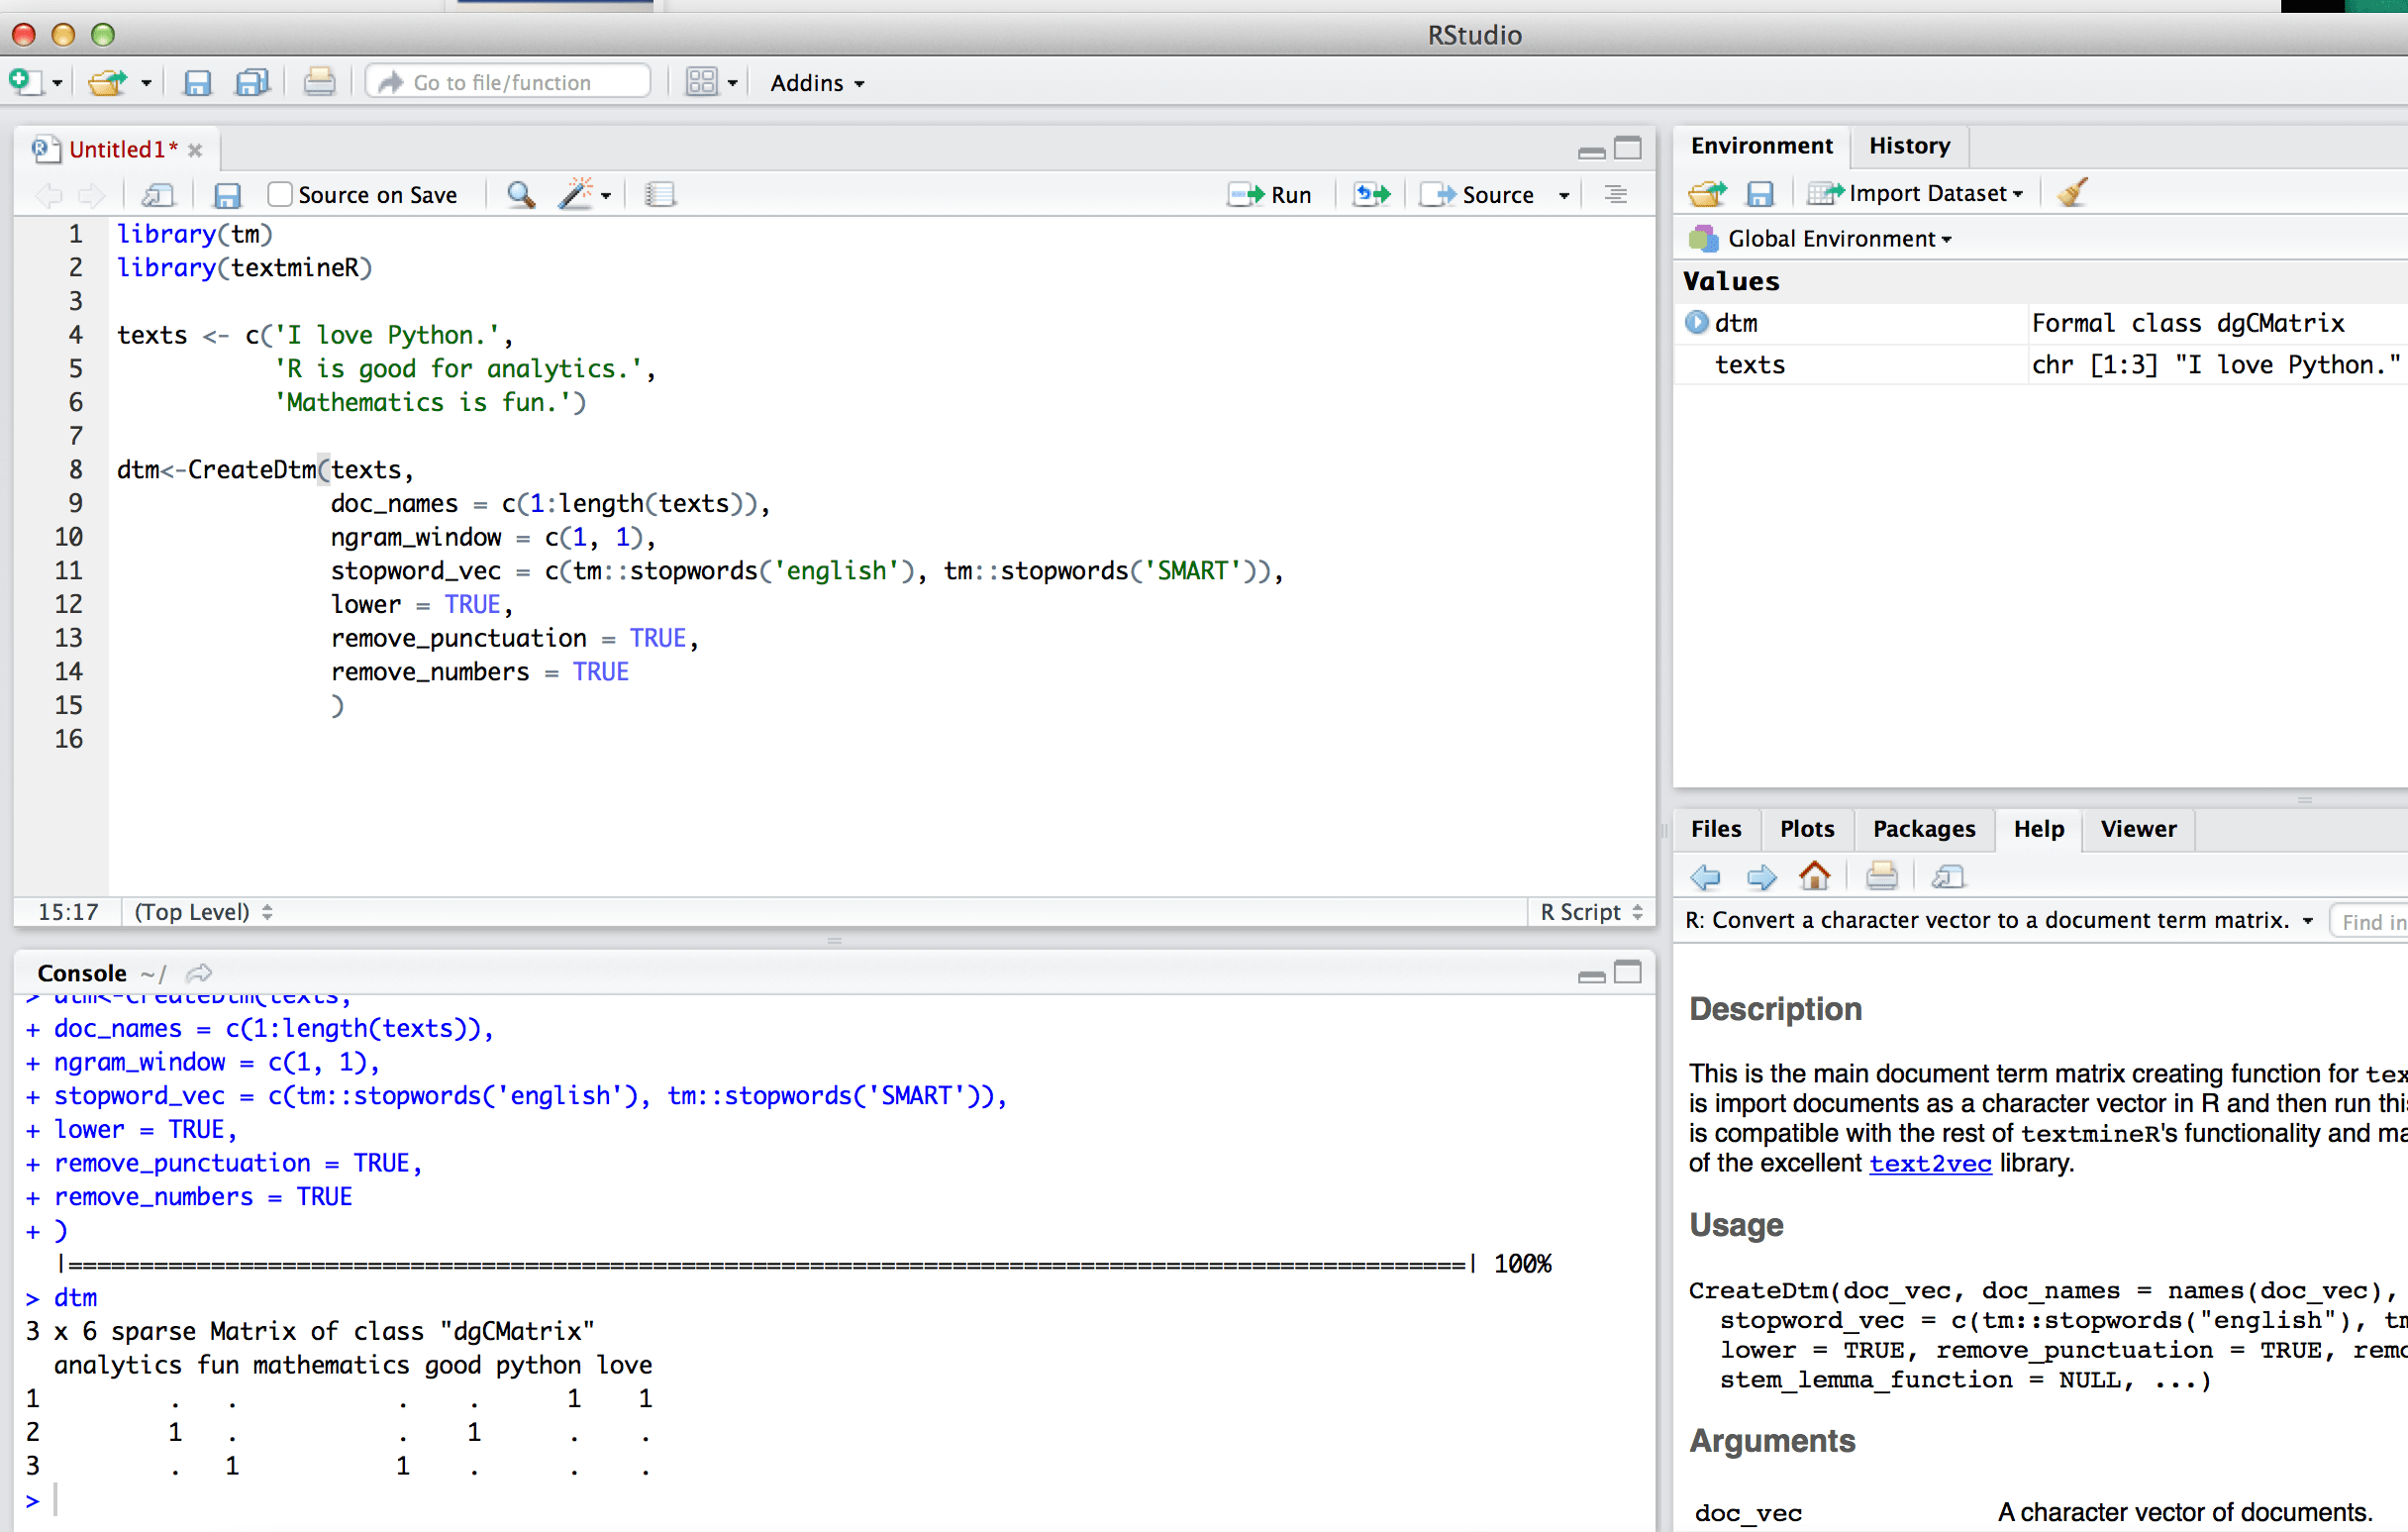Switch to the History tab
Screen dimensions: 2408x1532
pyautogui.click(x=1908, y=146)
